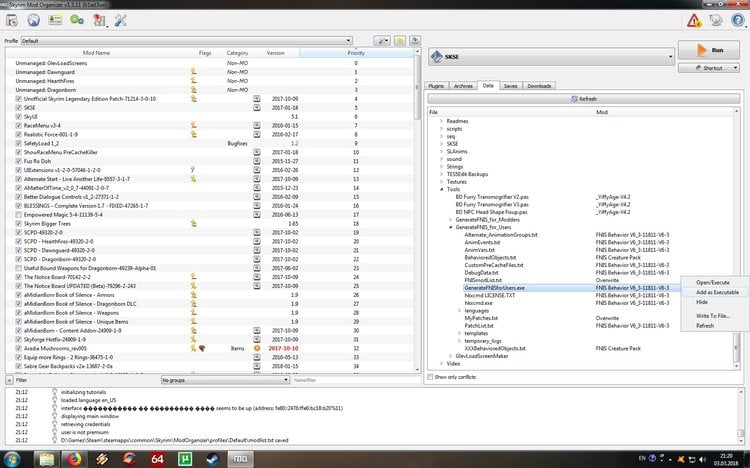Toggle the SkyUI mod checkbox
Screen dimensions: 750x468
(x=18, y=117)
